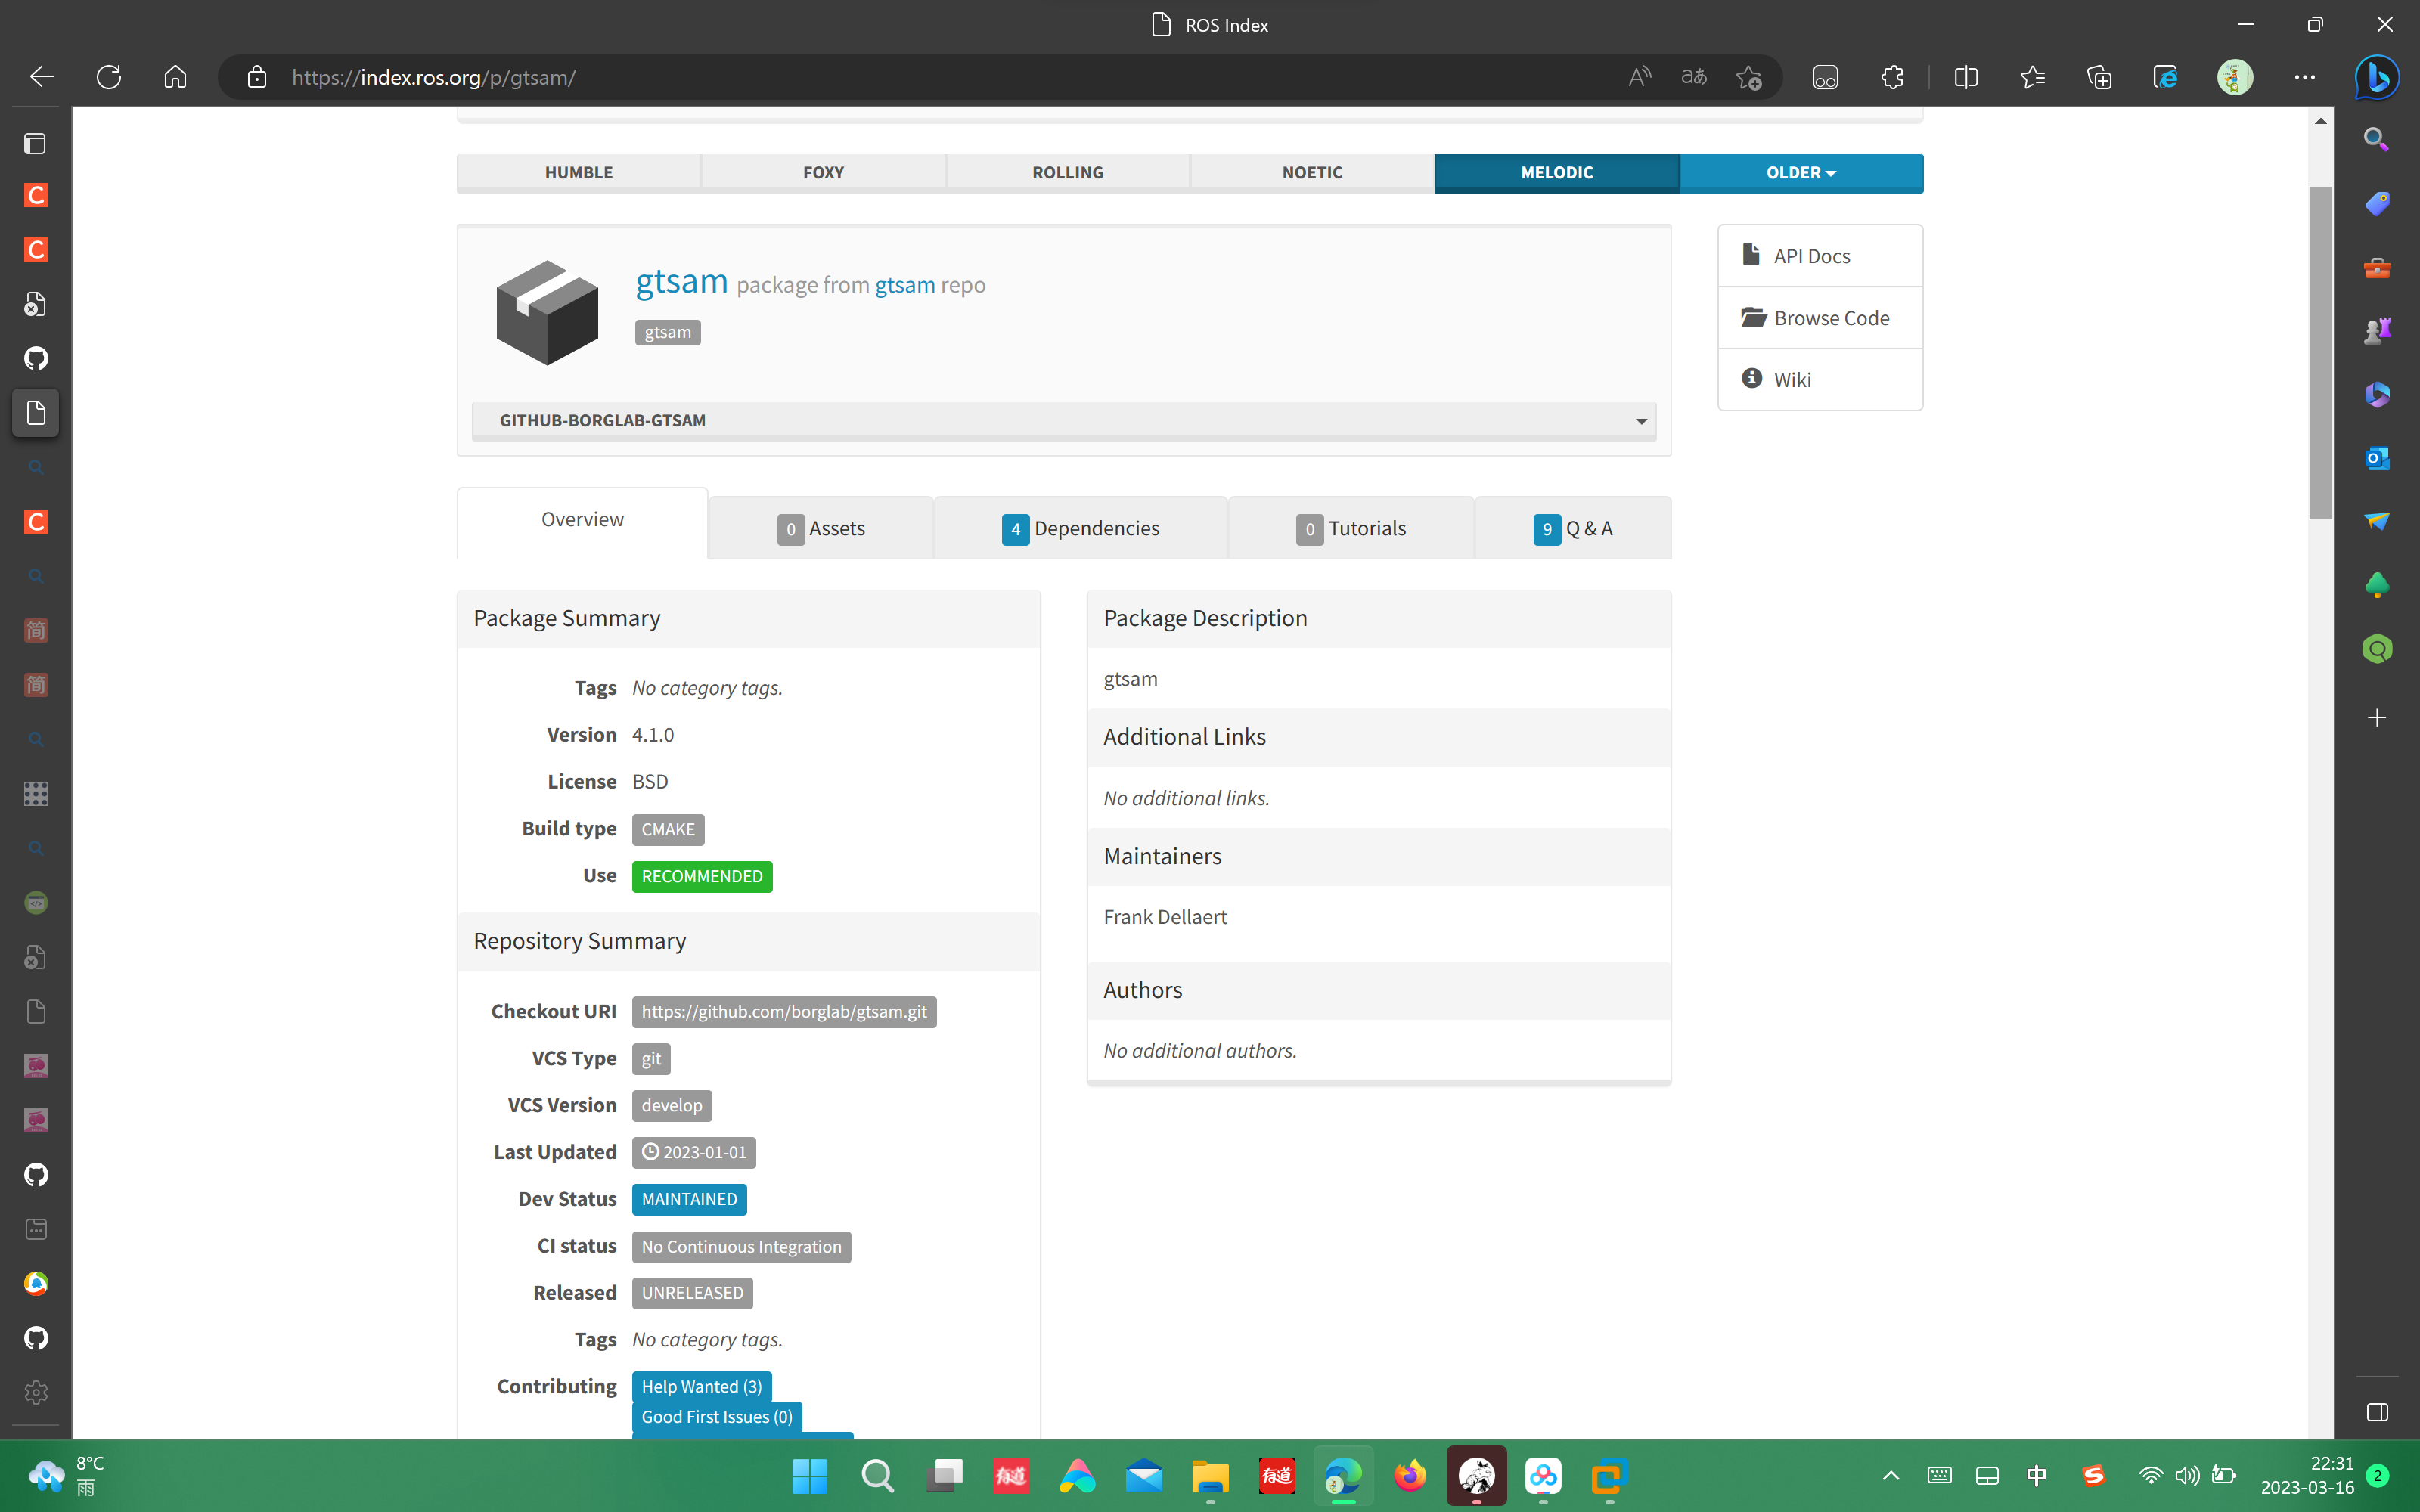
Task: Select the ROLLING distro tab
Action: 1067,172
